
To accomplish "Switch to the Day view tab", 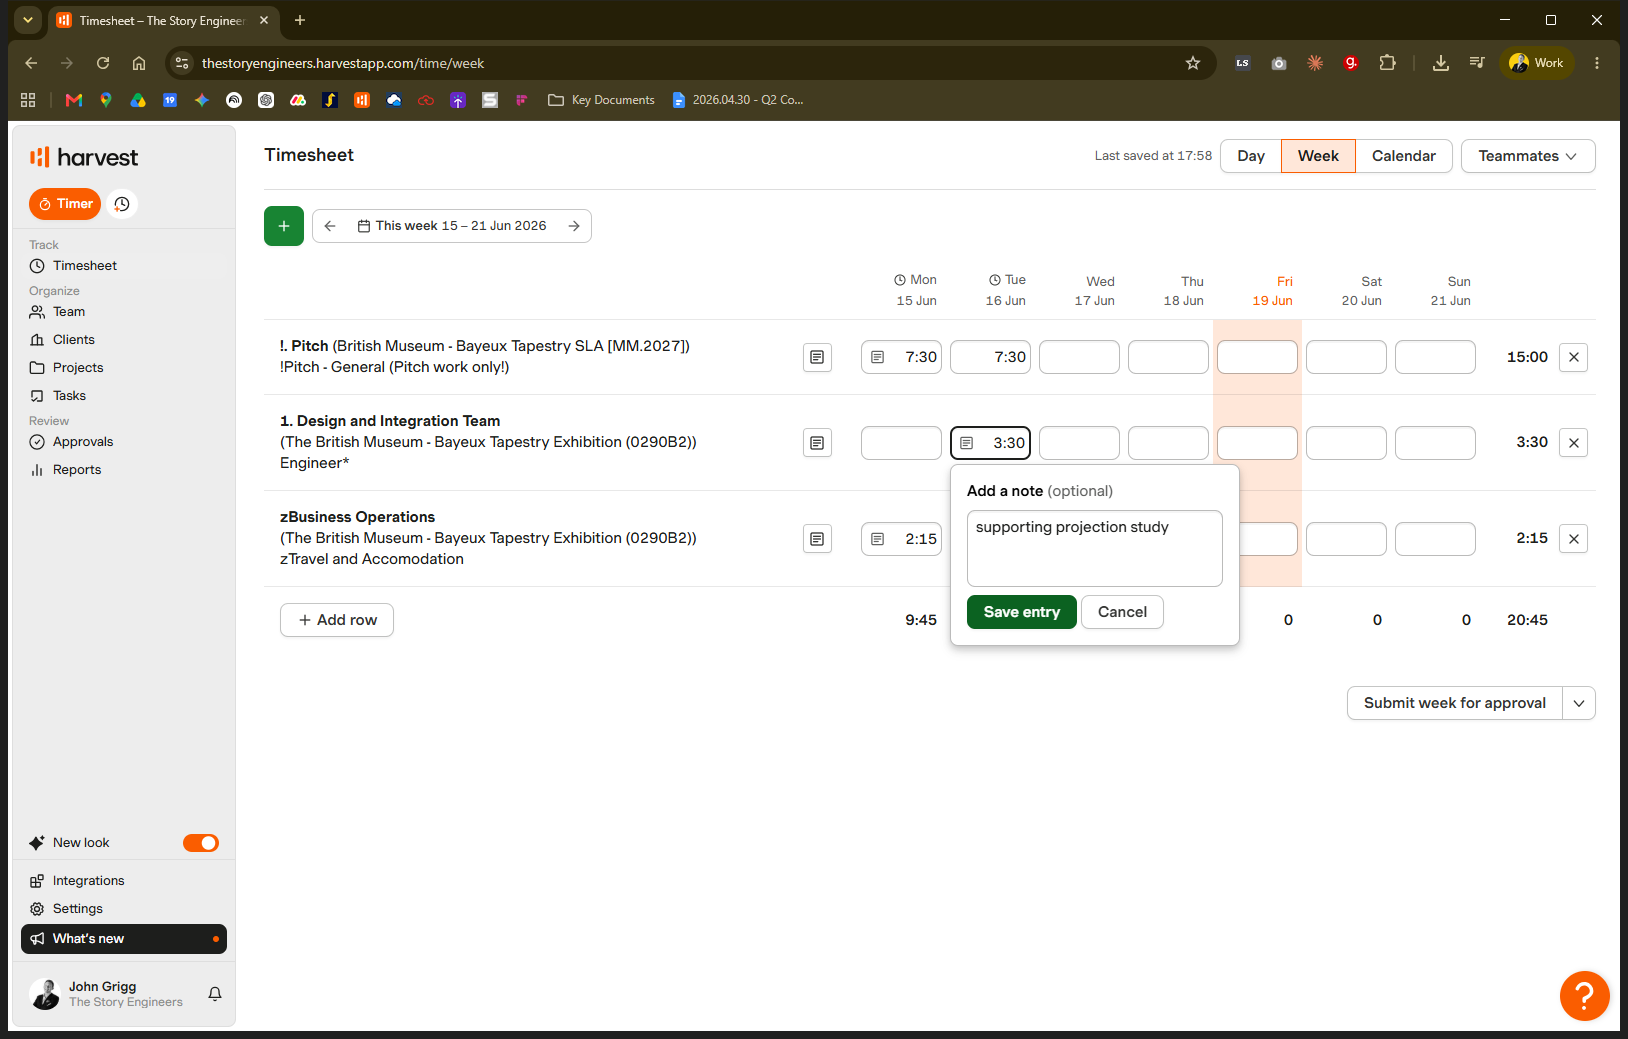I will click(1251, 156).
